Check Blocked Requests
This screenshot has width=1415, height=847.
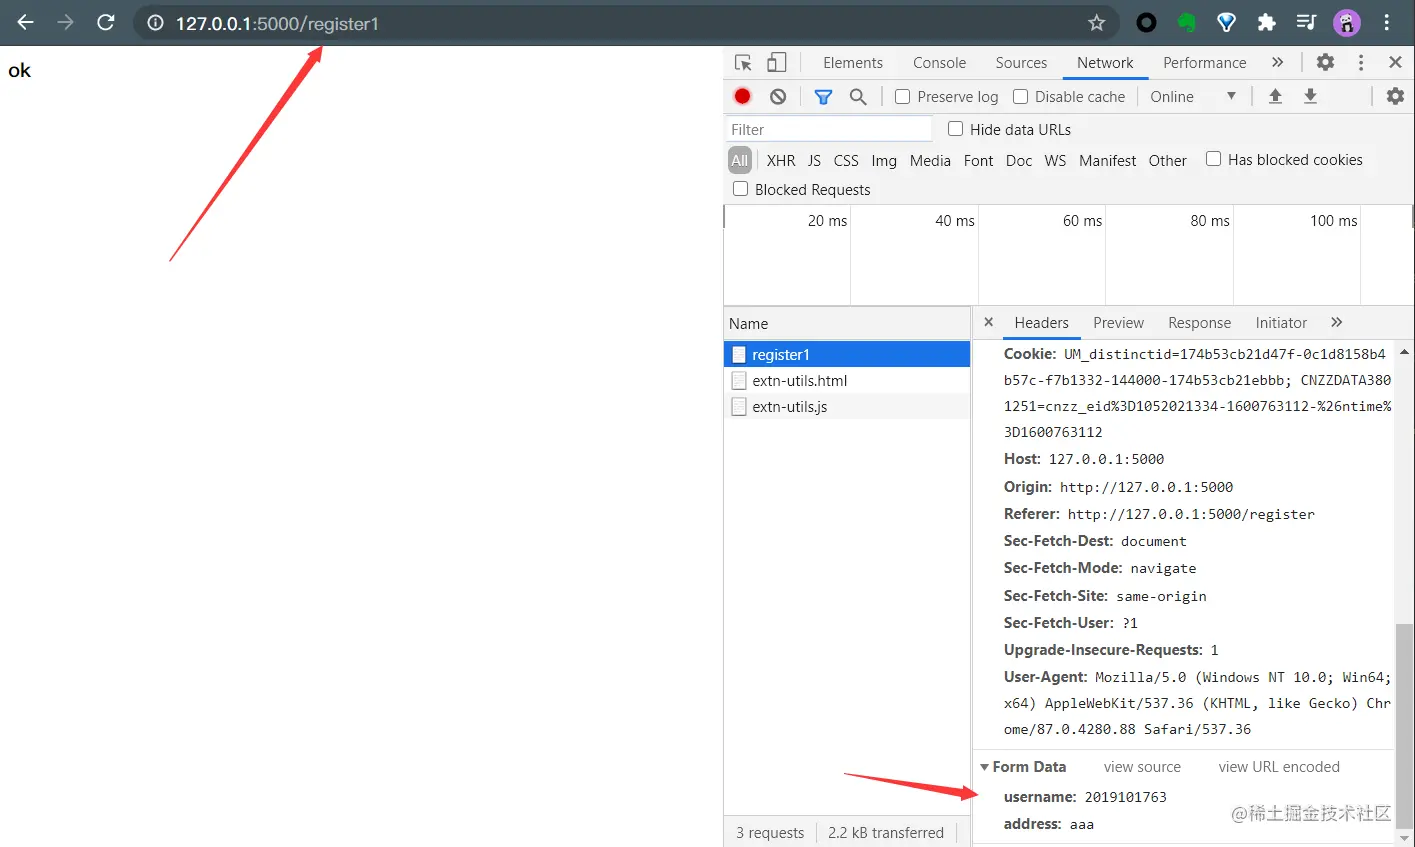[740, 188]
